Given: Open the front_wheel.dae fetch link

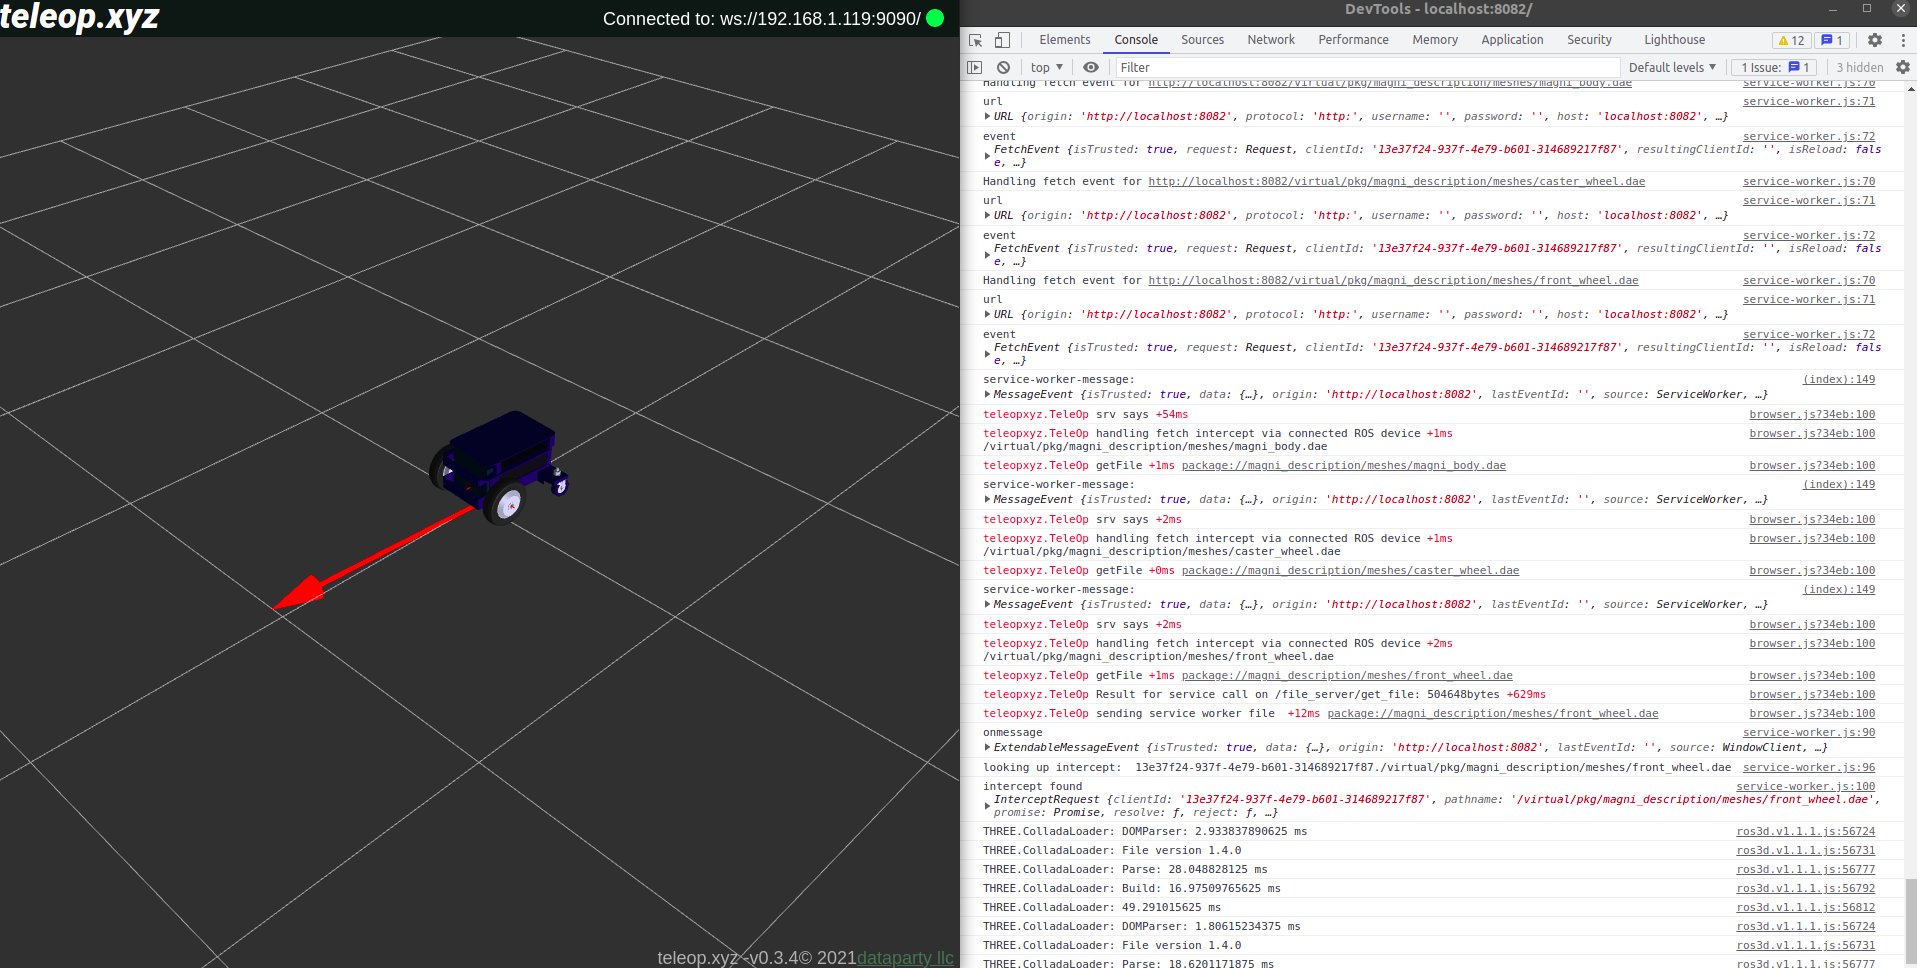Looking at the screenshot, I should coord(1394,280).
